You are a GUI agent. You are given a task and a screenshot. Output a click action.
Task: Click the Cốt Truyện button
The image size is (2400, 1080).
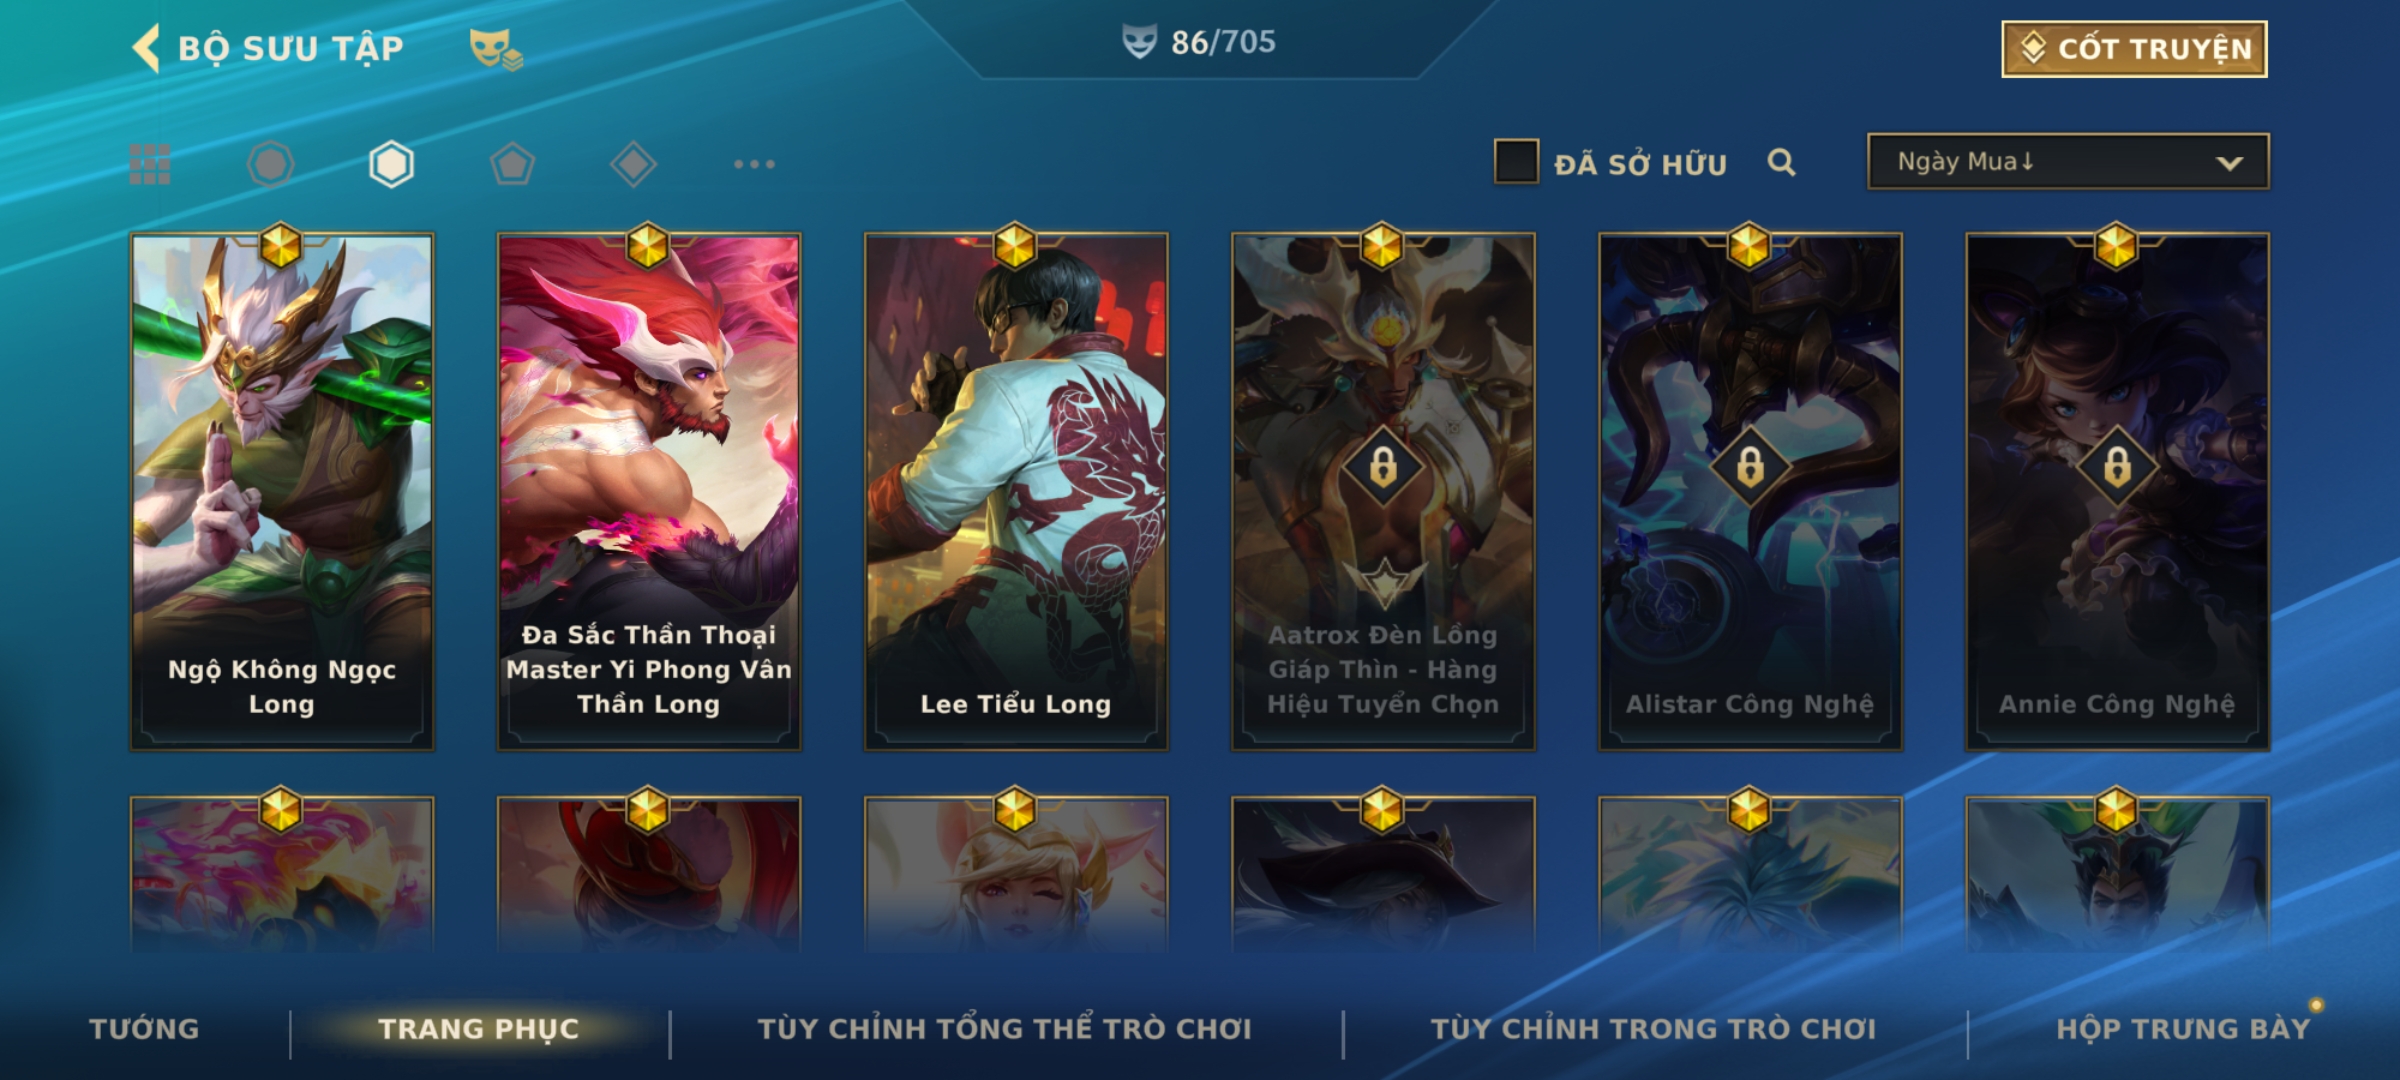[x=2134, y=49]
